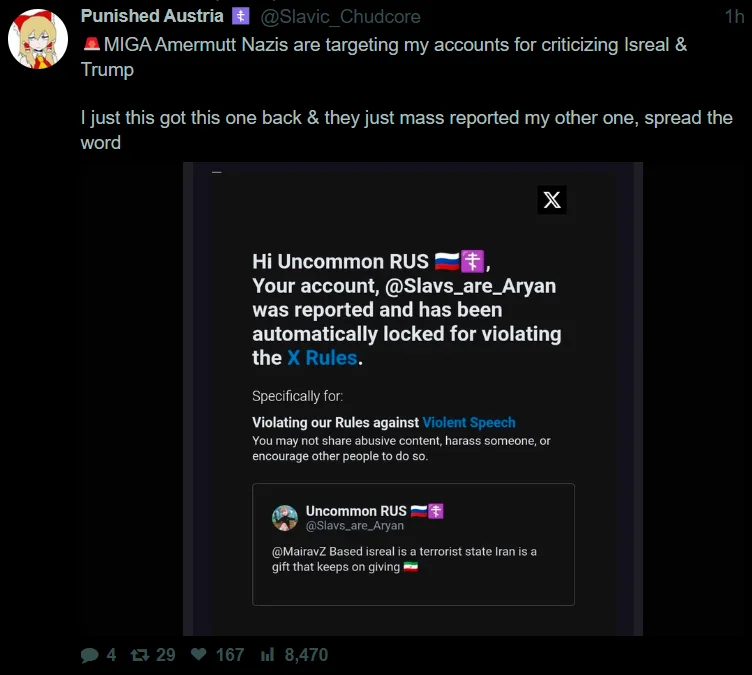Click the dash mark atop the embedded image
The image size is (752, 675).
pyautogui.click(x=216, y=172)
